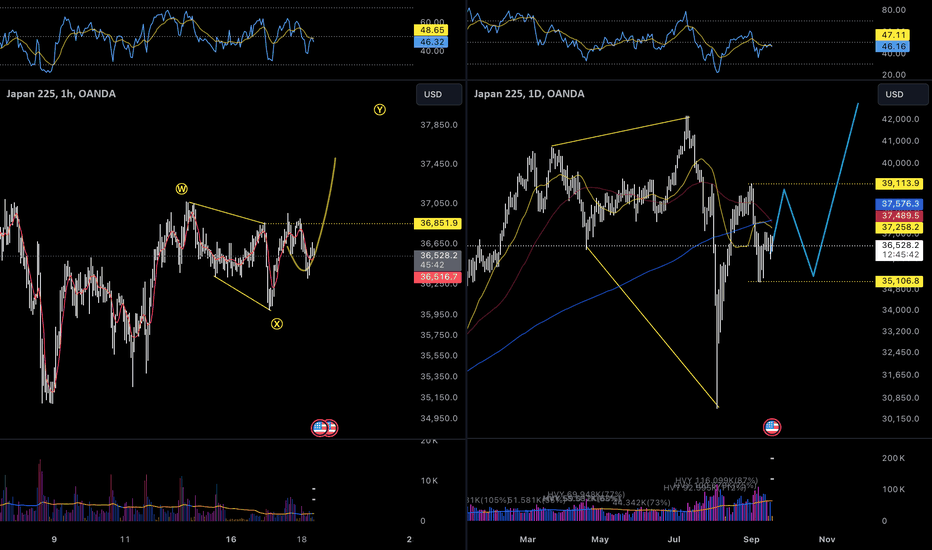The image size is (932, 550).
Task: Open the USD currency selector on the 1D chart
Action: pos(902,94)
